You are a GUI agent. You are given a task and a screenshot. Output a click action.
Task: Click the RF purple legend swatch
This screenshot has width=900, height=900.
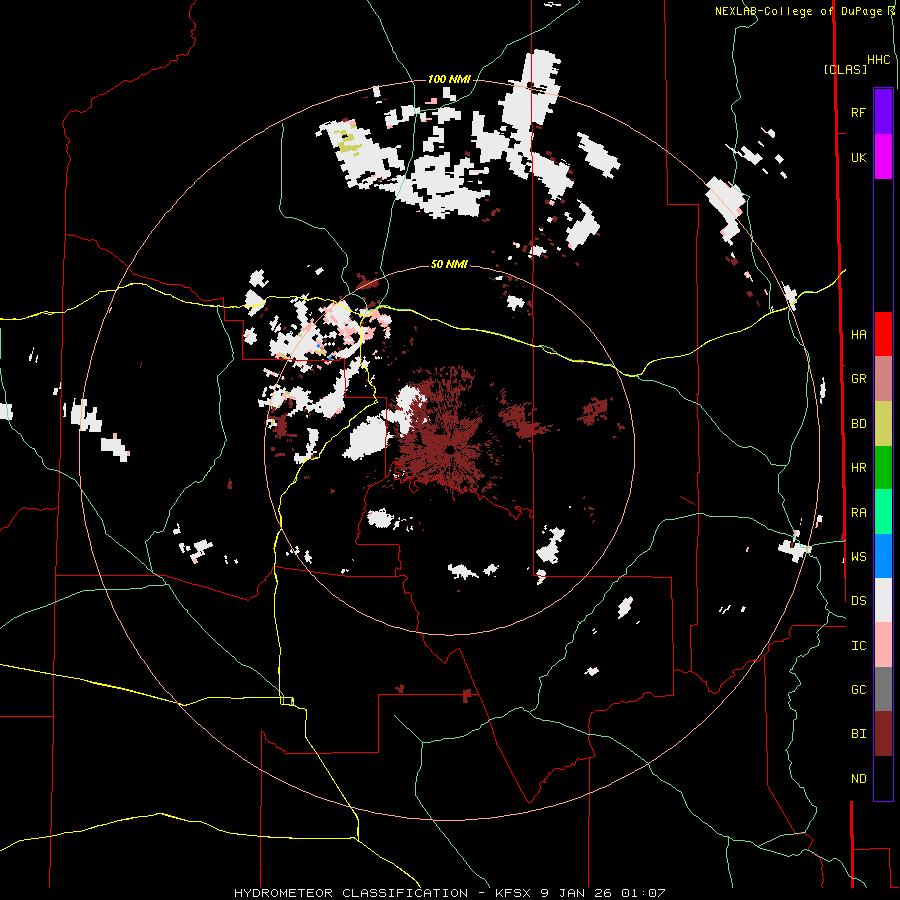(883, 112)
